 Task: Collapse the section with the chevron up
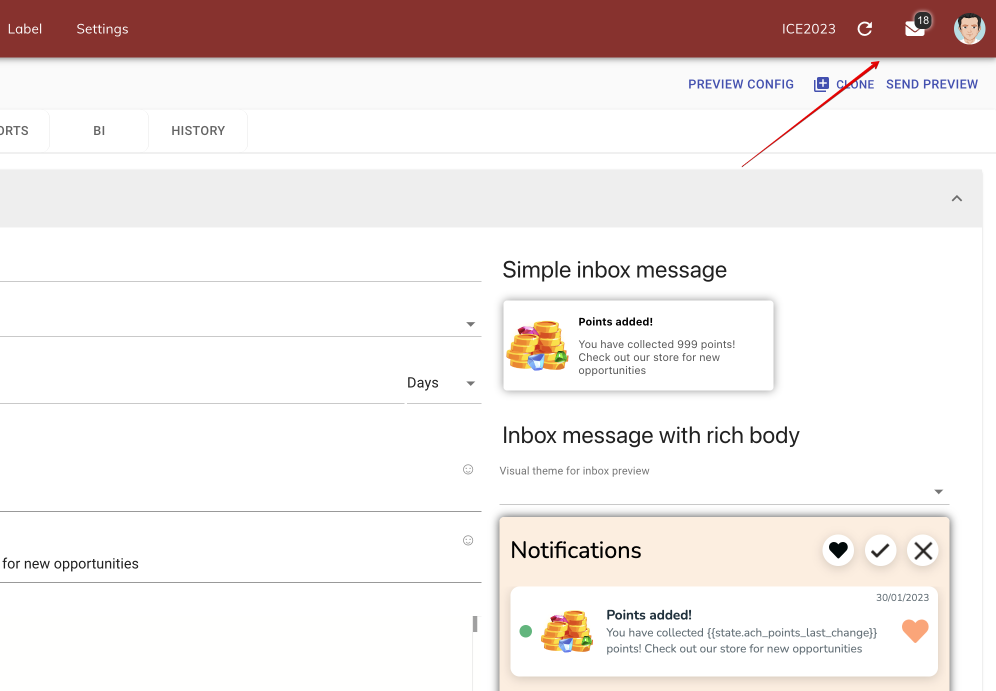[956, 199]
